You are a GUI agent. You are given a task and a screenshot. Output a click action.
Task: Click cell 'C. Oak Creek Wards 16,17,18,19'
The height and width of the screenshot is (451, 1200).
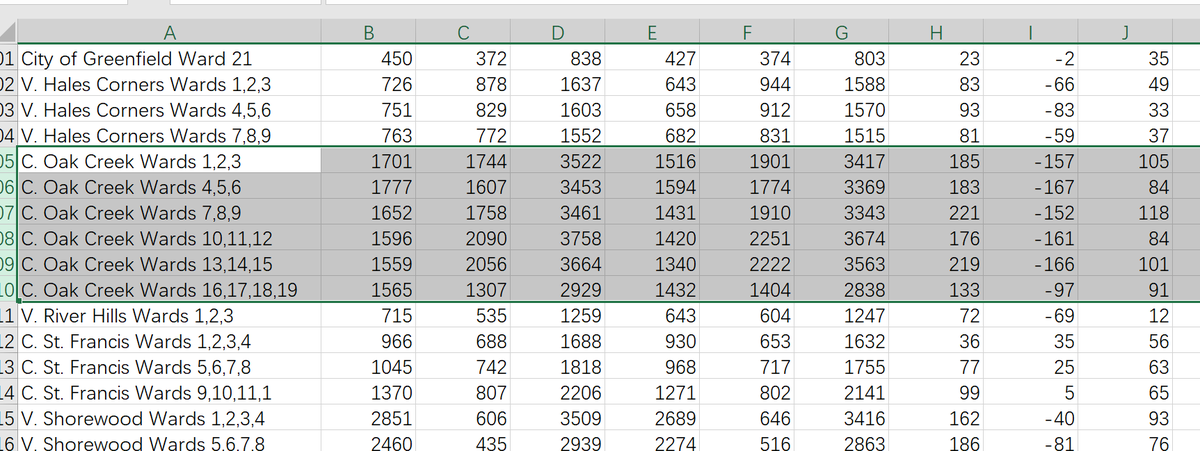pyautogui.click(x=168, y=289)
